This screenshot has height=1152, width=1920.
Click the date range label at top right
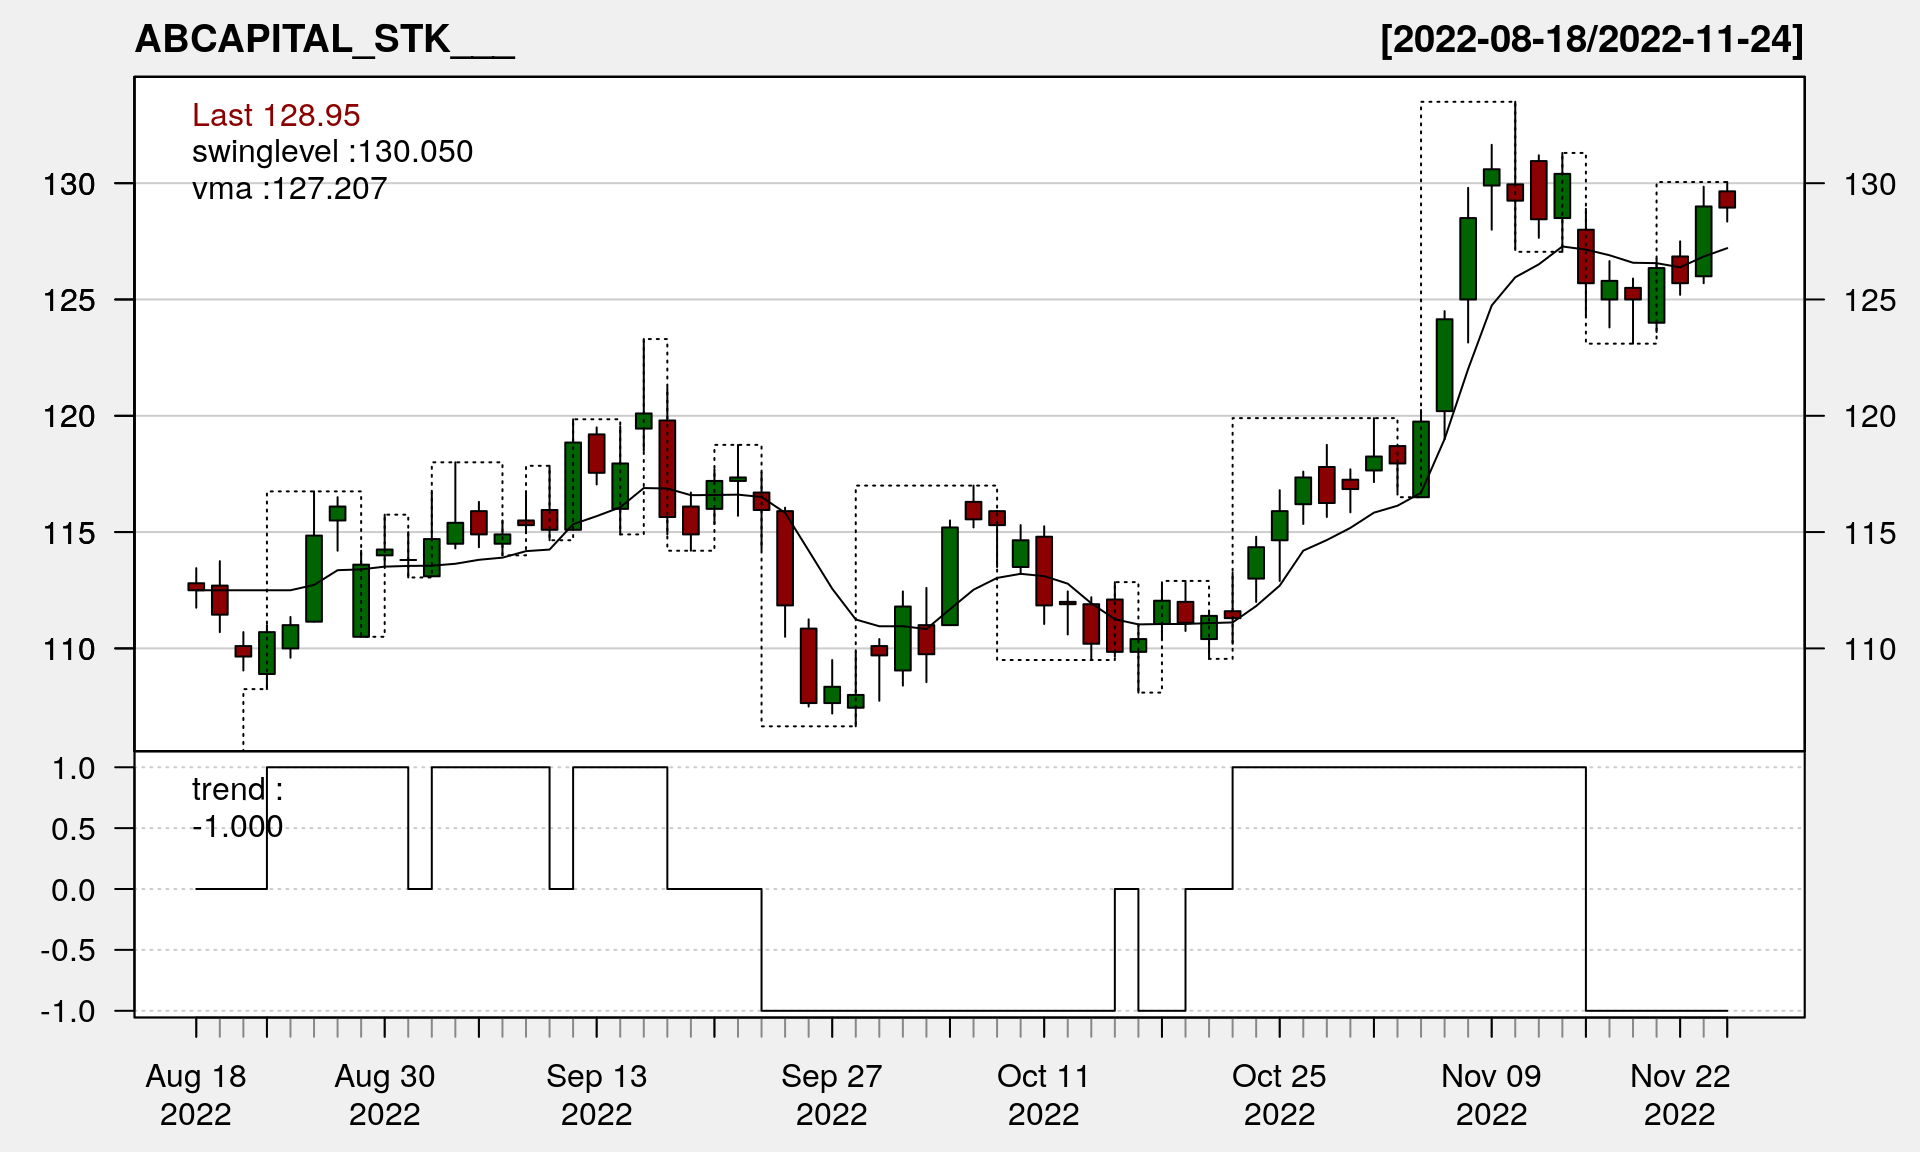[1591, 40]
